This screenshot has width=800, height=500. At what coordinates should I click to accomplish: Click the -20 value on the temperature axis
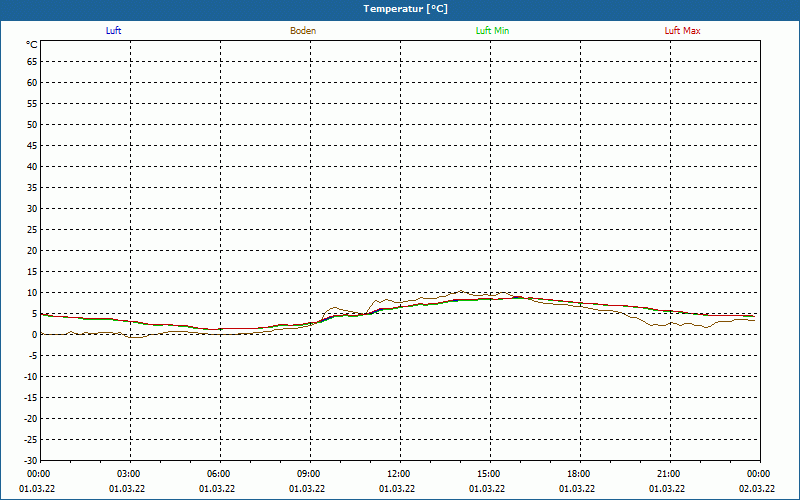pos(31,419)
